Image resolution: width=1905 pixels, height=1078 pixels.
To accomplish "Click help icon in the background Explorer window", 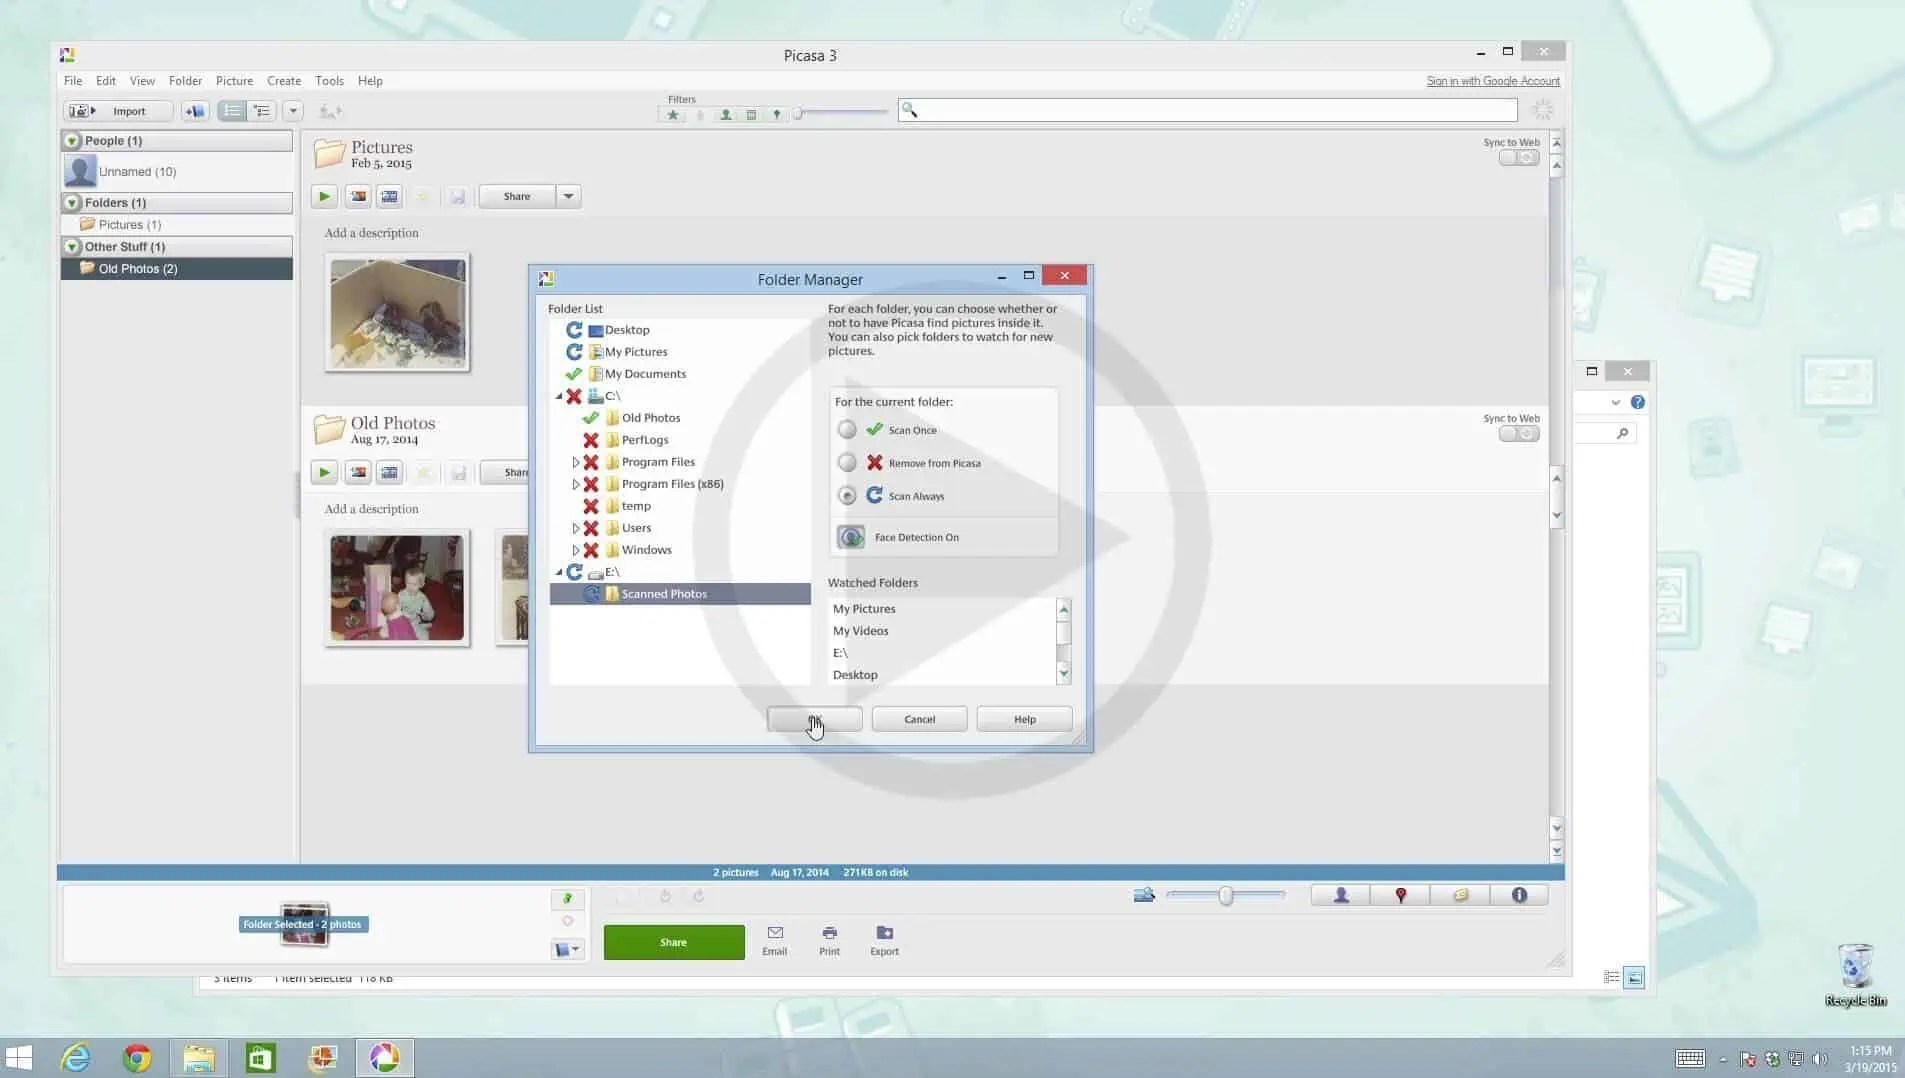I will click(x=1637, y=402).
